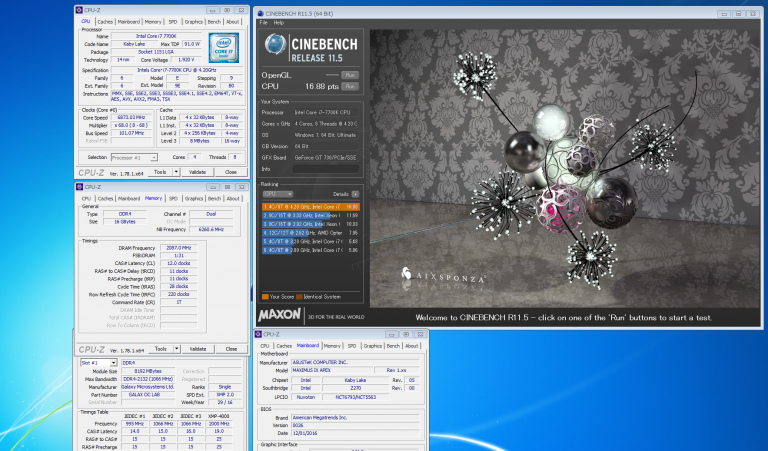The image size is (768, 451).
Task: Select Bench tab in top CPU-Z window
Action: [214, 22]
